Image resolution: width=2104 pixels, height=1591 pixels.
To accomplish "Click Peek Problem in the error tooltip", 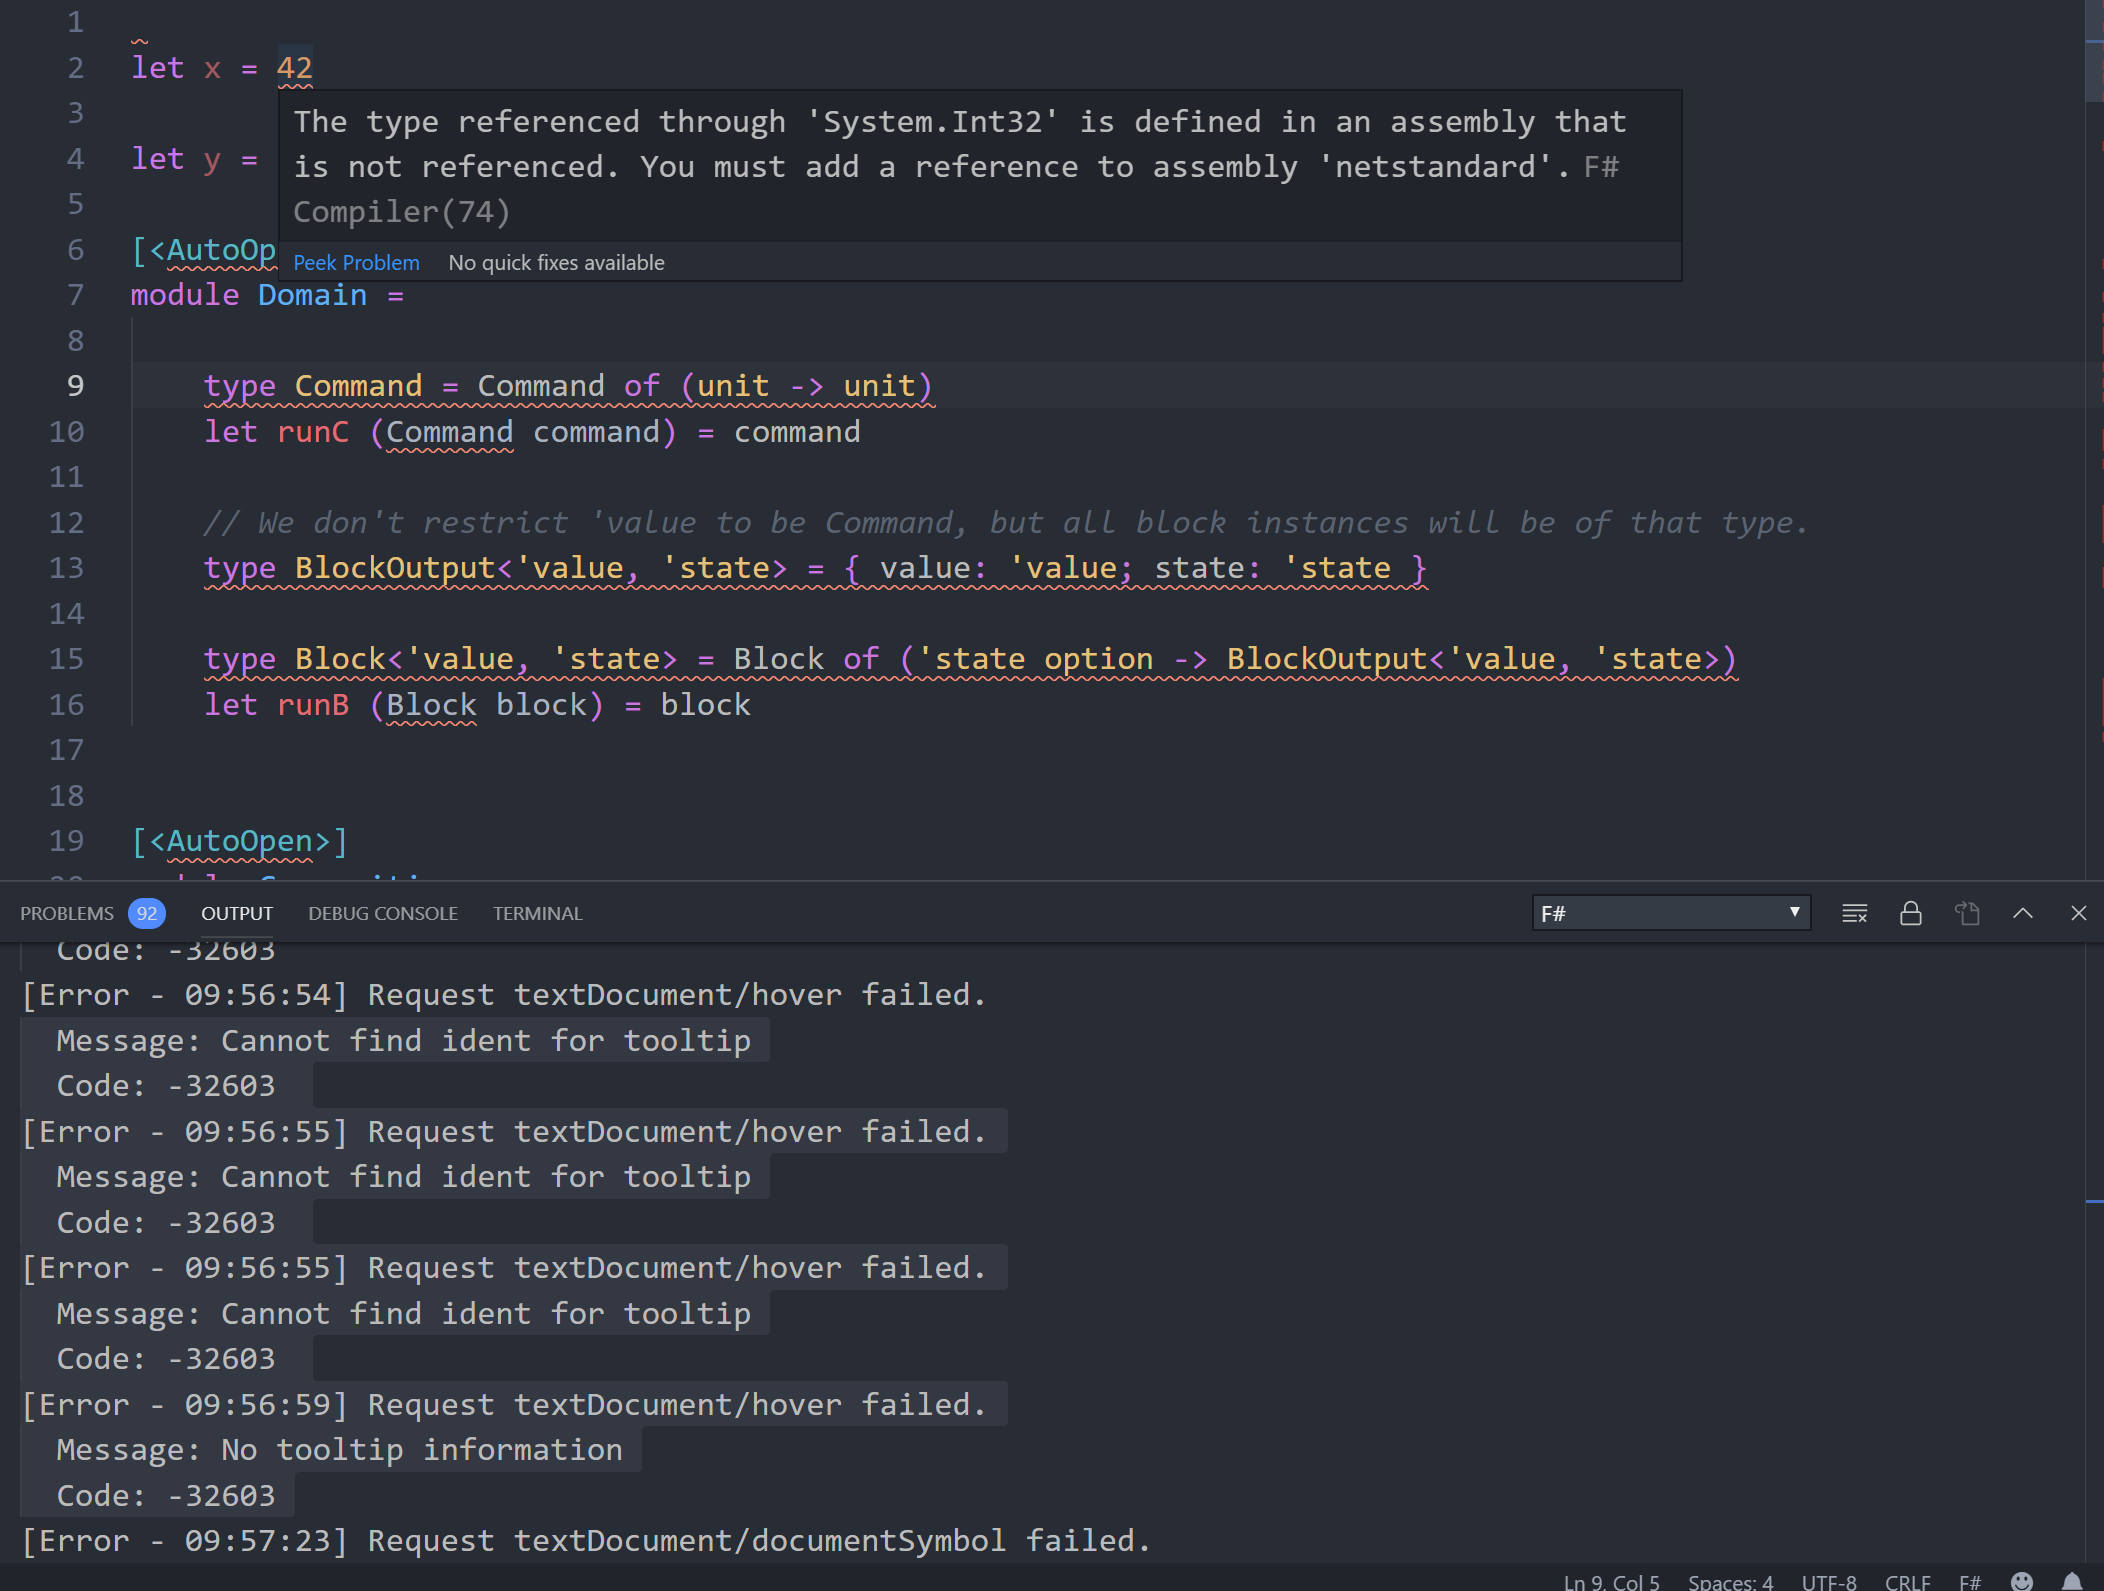I will [356, 262].
